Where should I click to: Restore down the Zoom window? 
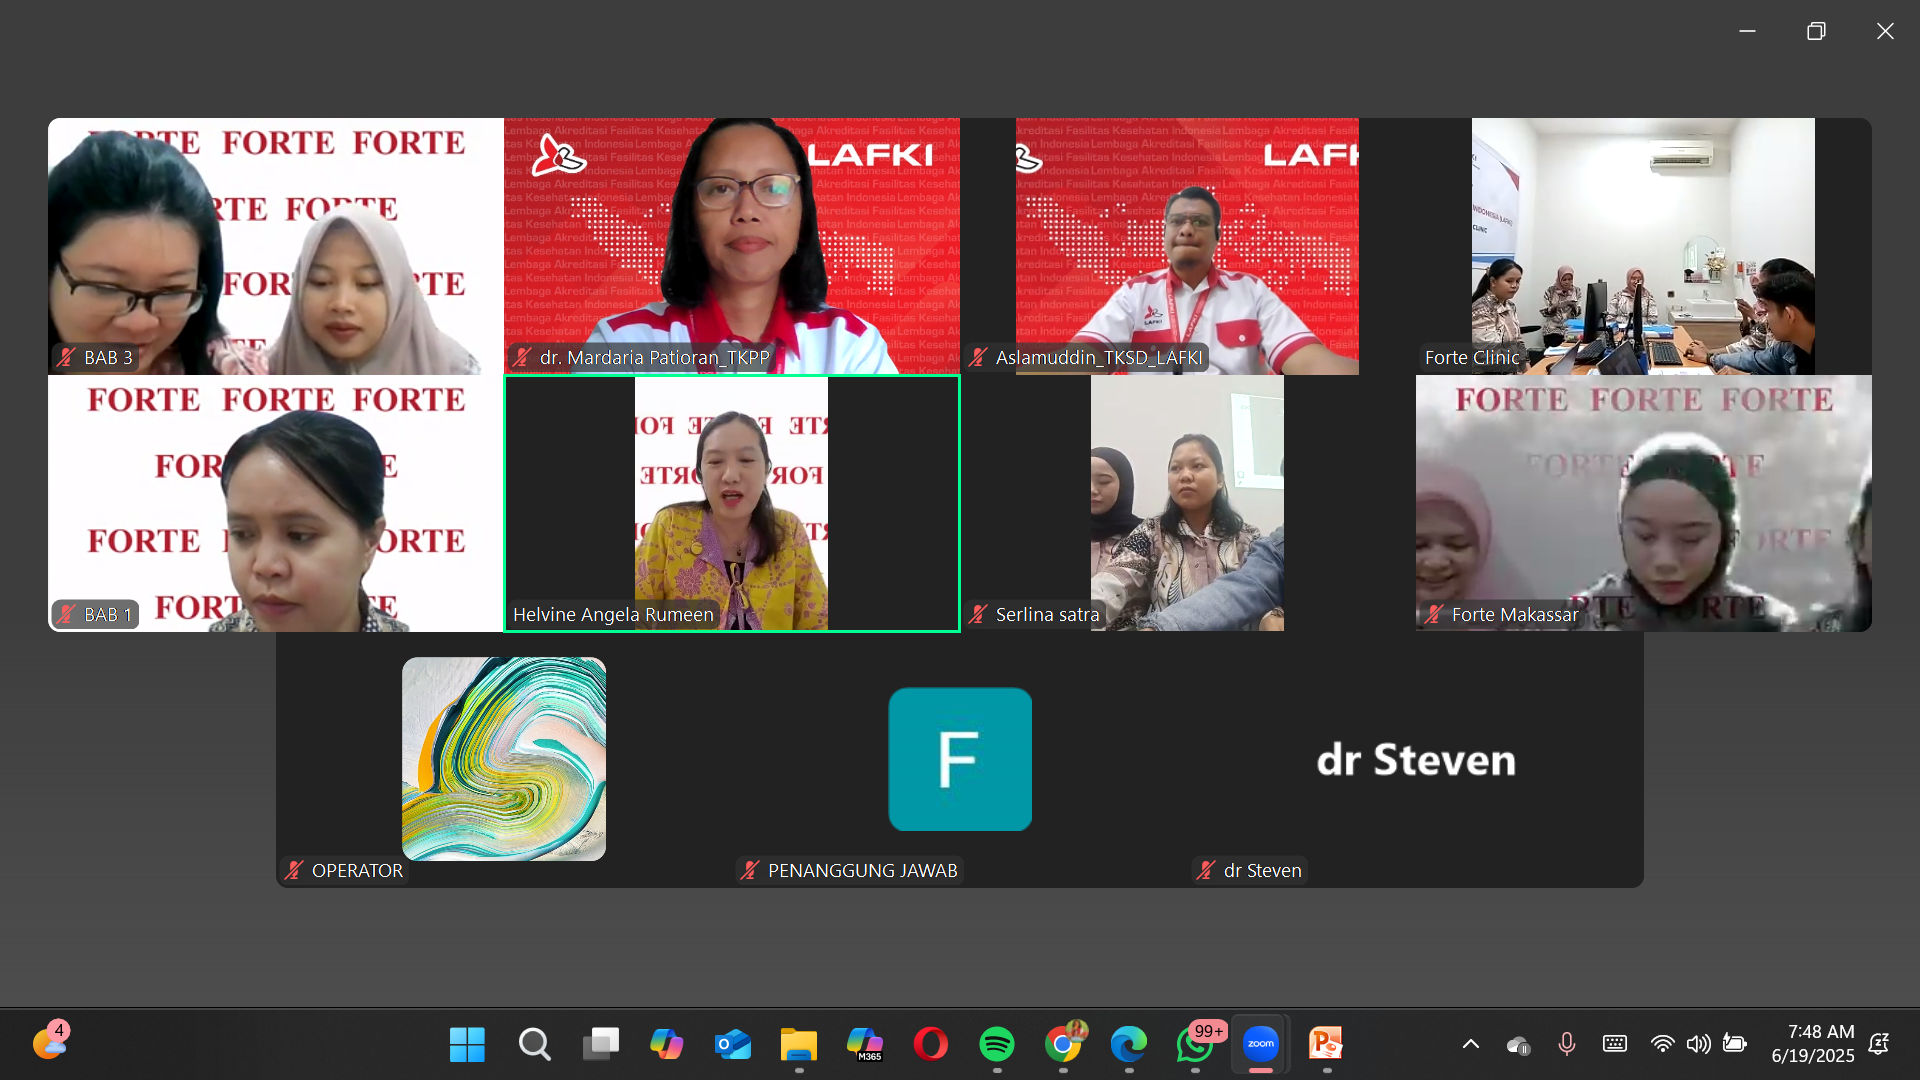point(1816,31)
